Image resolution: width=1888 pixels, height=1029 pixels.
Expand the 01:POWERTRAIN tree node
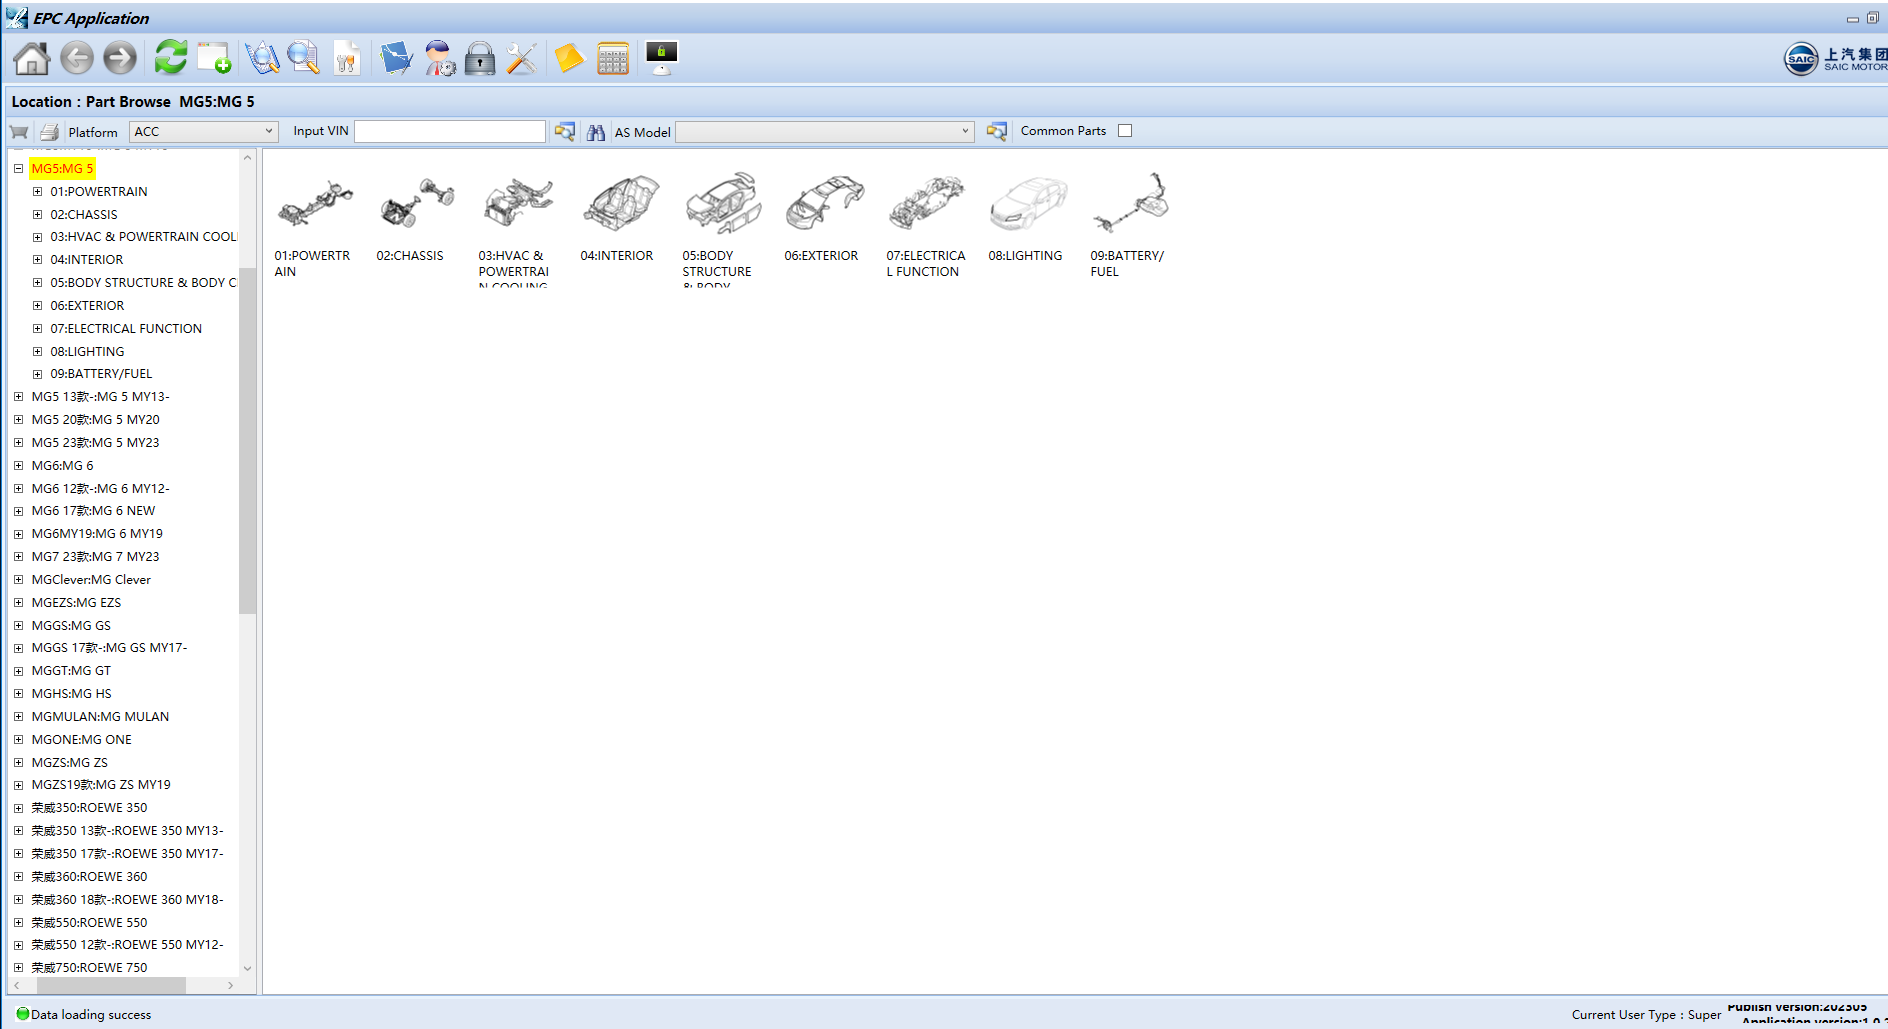pyautogui.click(x=37, y=192)
